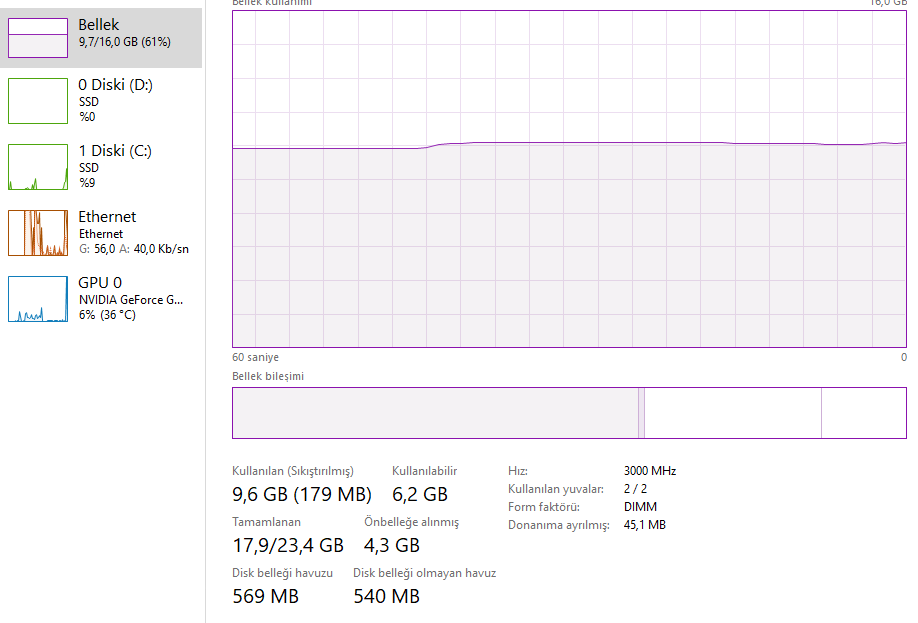Click the Bellek mini graph thumbnail
This screenshot has width=918, height=623.
(38, 37)
